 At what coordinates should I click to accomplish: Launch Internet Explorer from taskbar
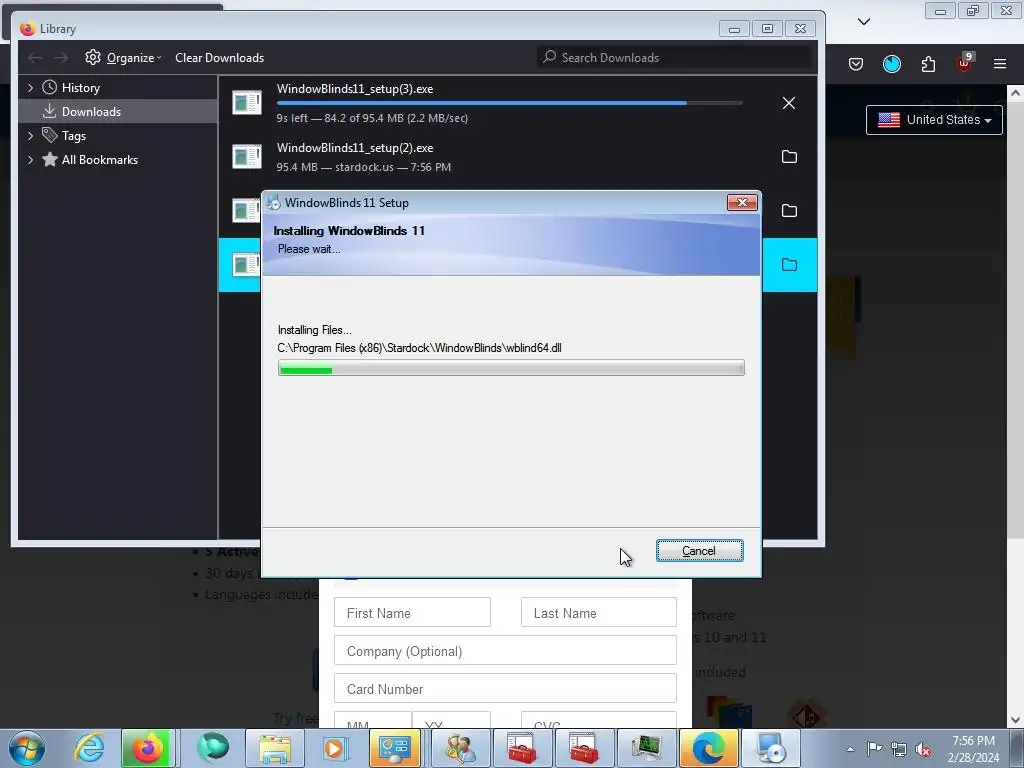89,748
